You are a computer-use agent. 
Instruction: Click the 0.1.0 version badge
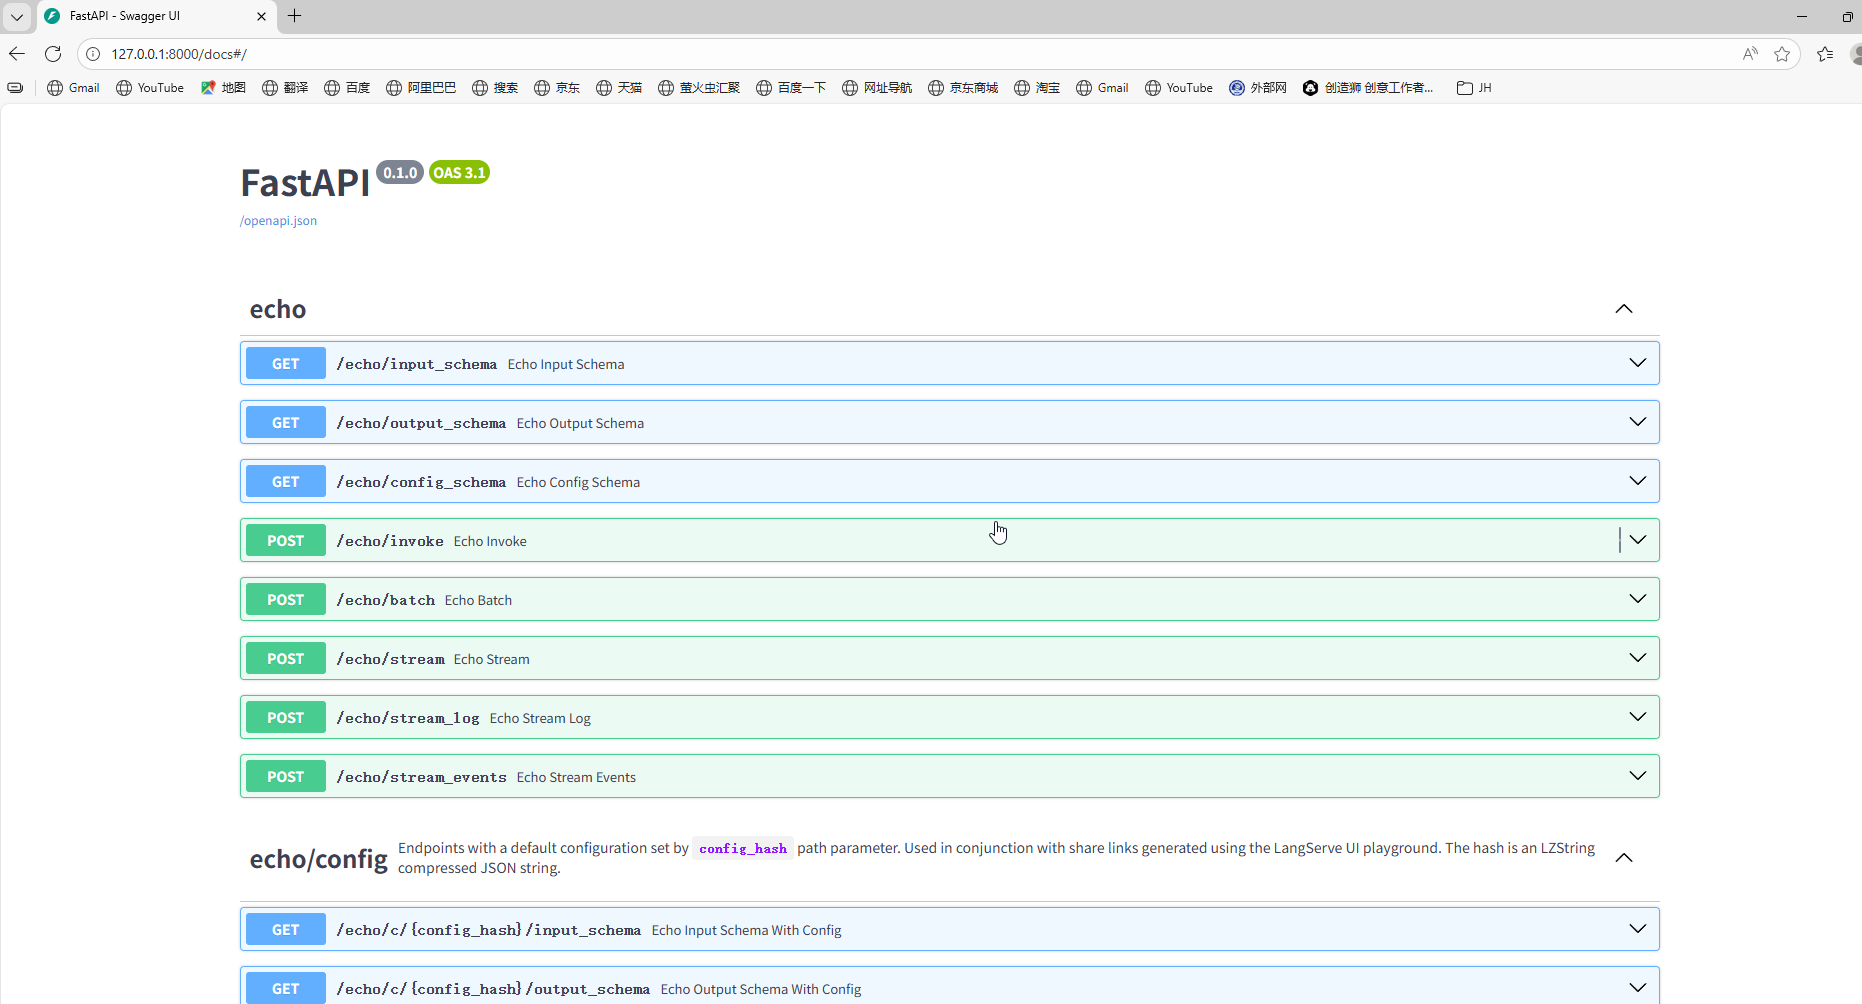click(x=400, y=173)
